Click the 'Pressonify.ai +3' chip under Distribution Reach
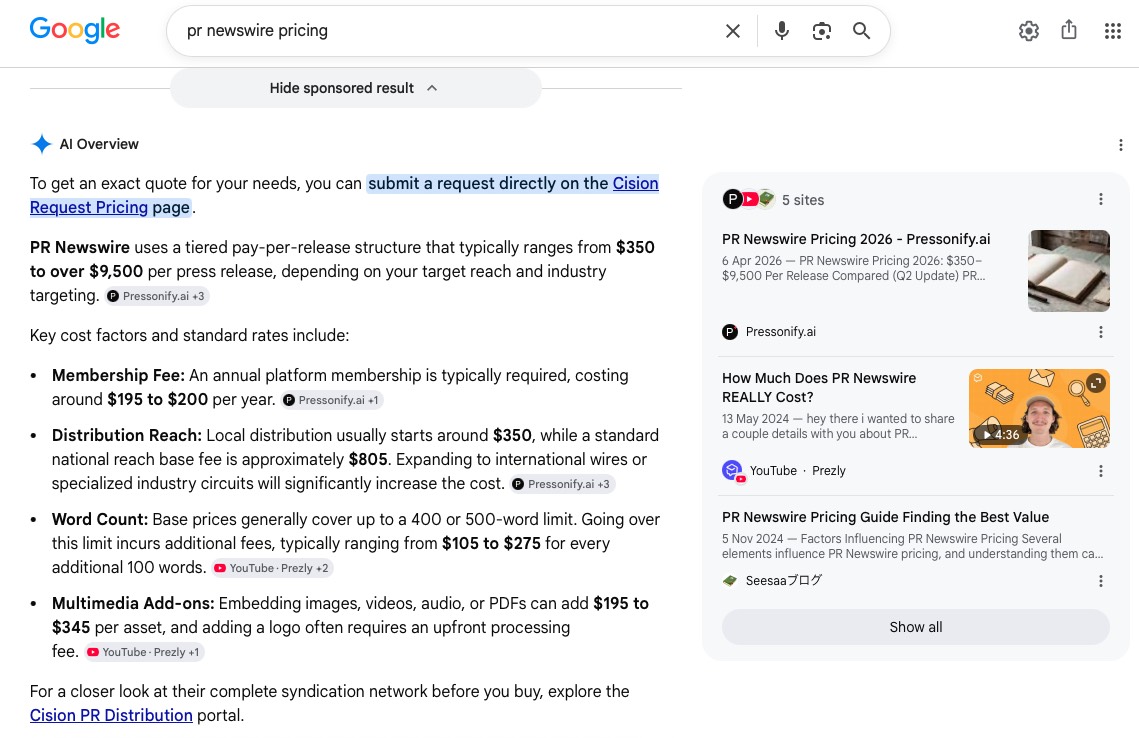The width and height of the screenshot is (1139, 738). 562,484
